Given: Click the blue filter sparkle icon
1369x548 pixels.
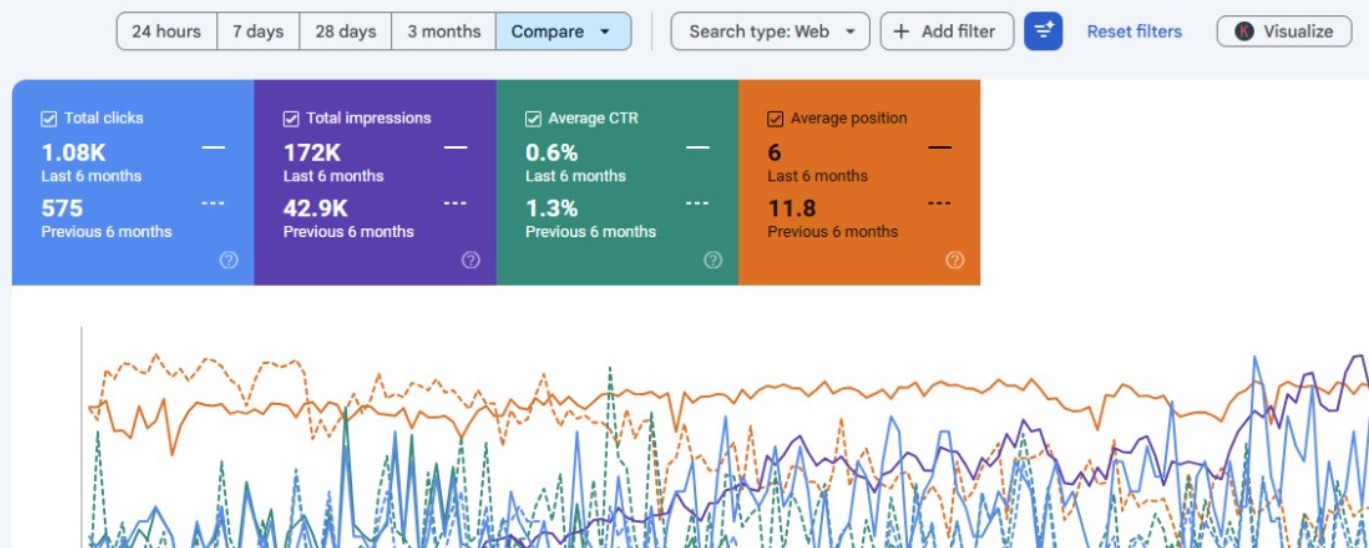Looking at the screenshot, I should click(1043, 31).
